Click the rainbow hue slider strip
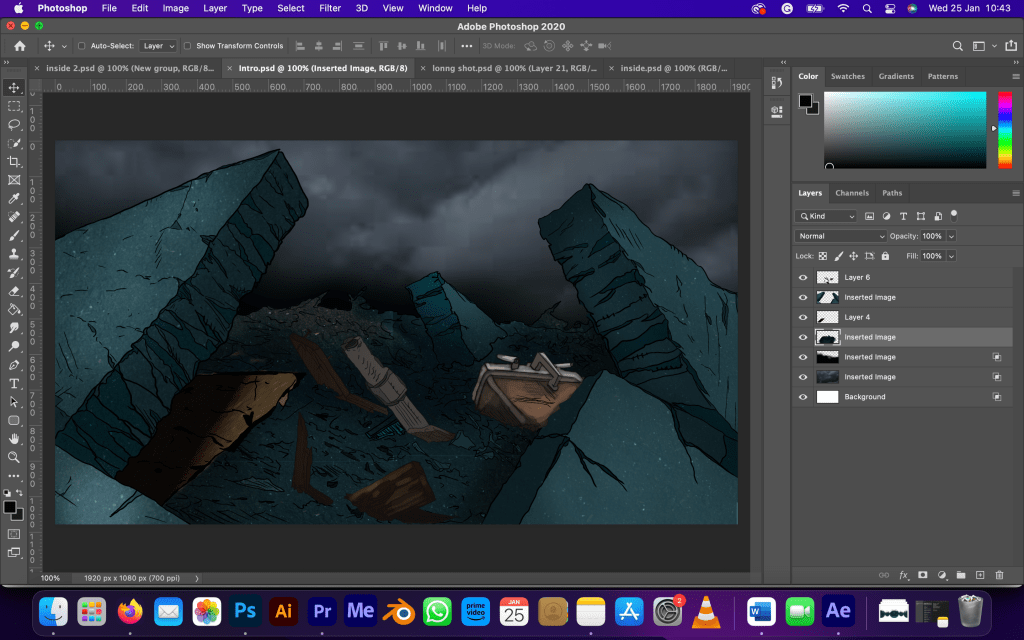The image size is (1024, 640). click(1005, 130)
